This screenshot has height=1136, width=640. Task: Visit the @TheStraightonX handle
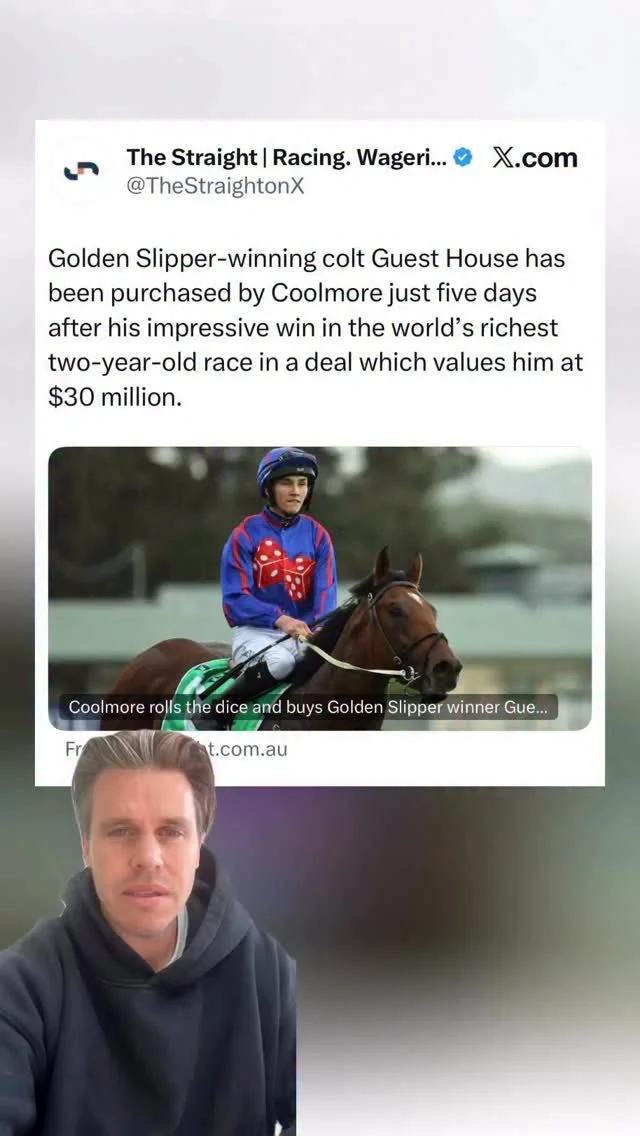(x=215, y=187)
